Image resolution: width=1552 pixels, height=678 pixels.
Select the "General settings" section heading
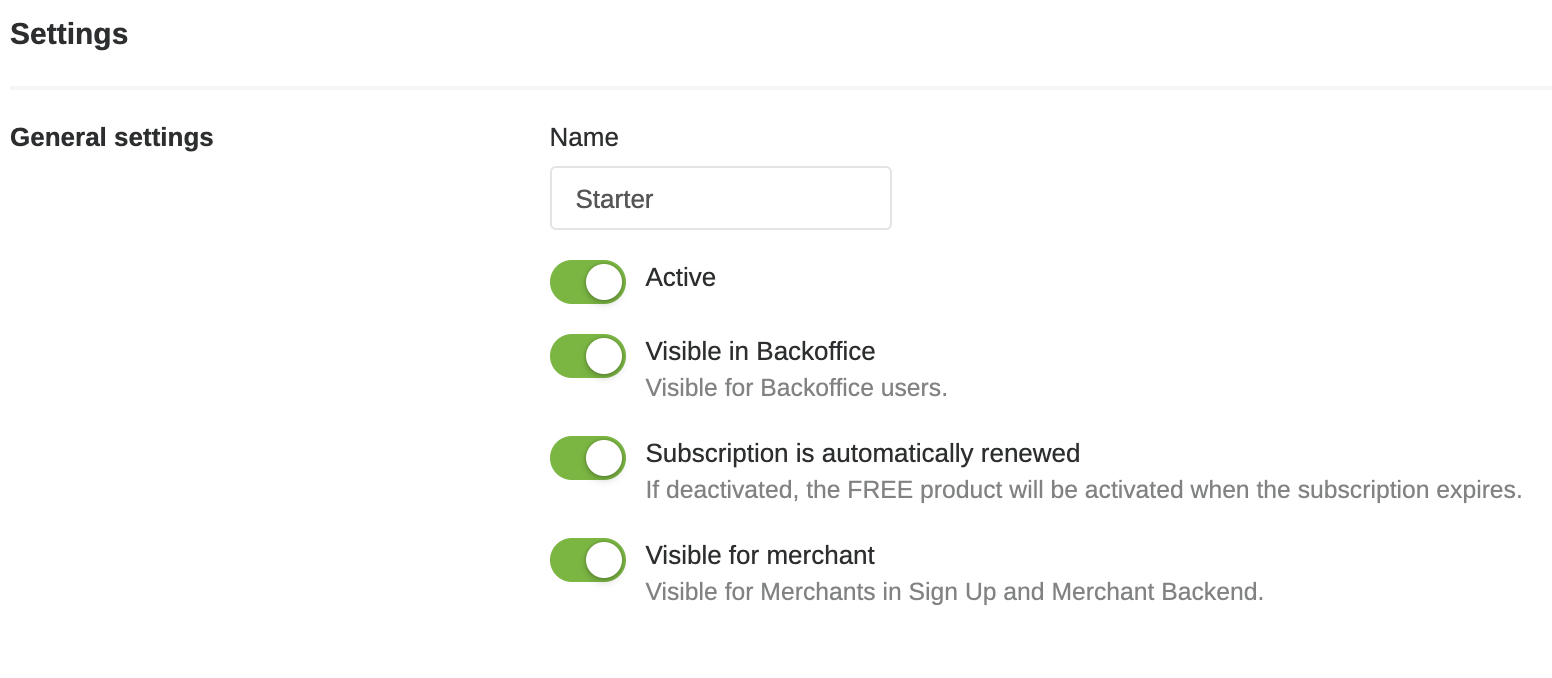111,137
